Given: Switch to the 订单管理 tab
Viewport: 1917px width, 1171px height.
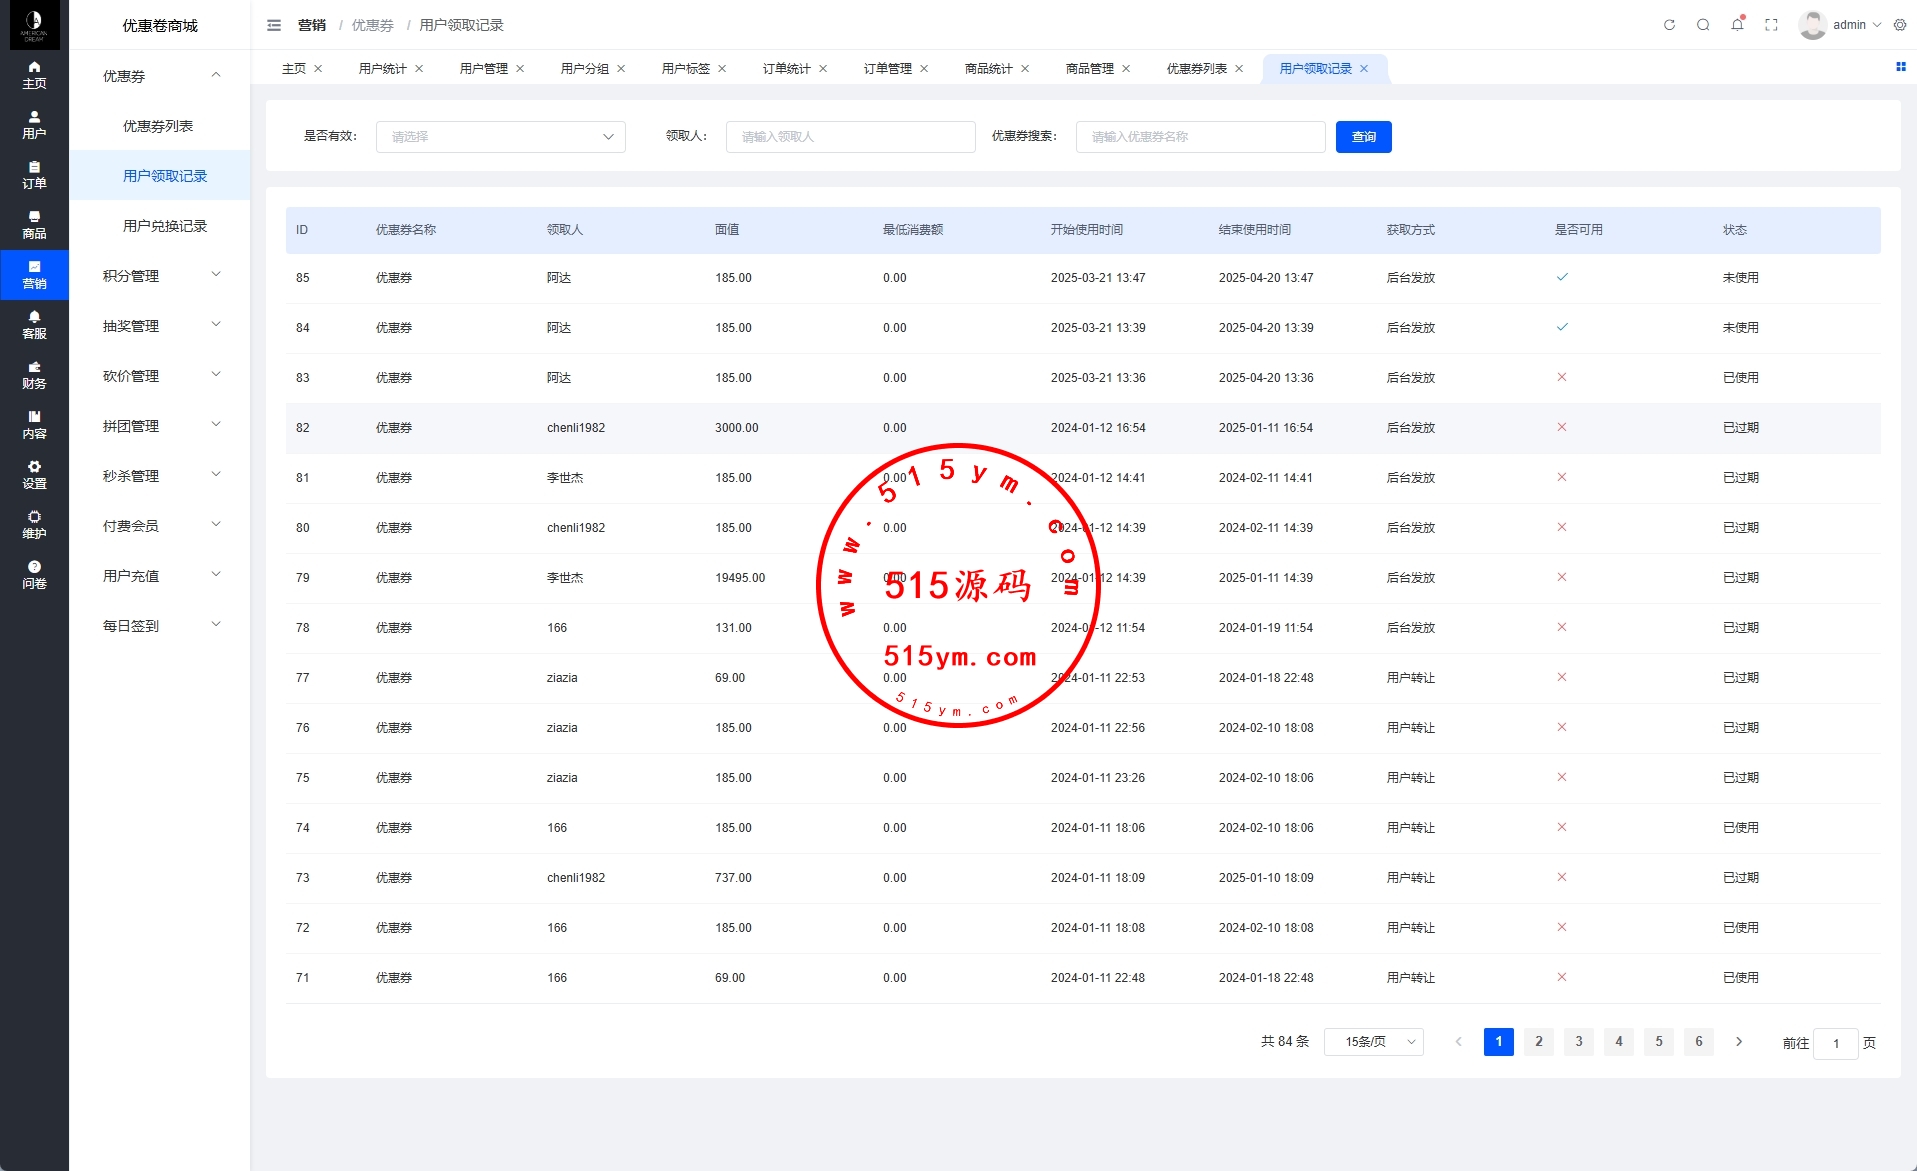Looking at the screenshot, I should pyautogui.click(x=887, y=69).
